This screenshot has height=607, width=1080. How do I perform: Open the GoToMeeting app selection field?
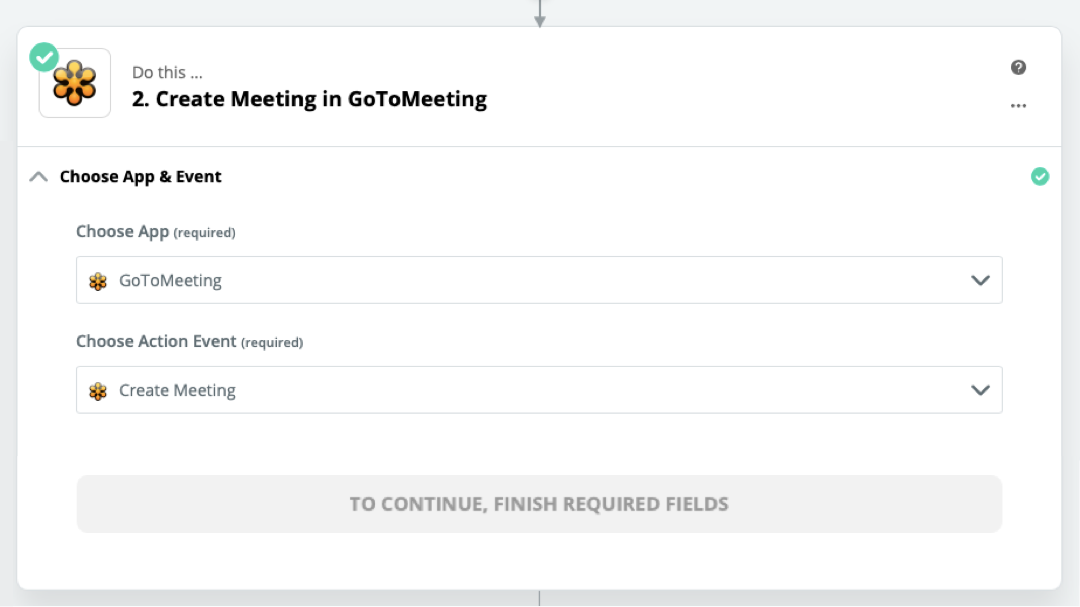pos(539,280)
